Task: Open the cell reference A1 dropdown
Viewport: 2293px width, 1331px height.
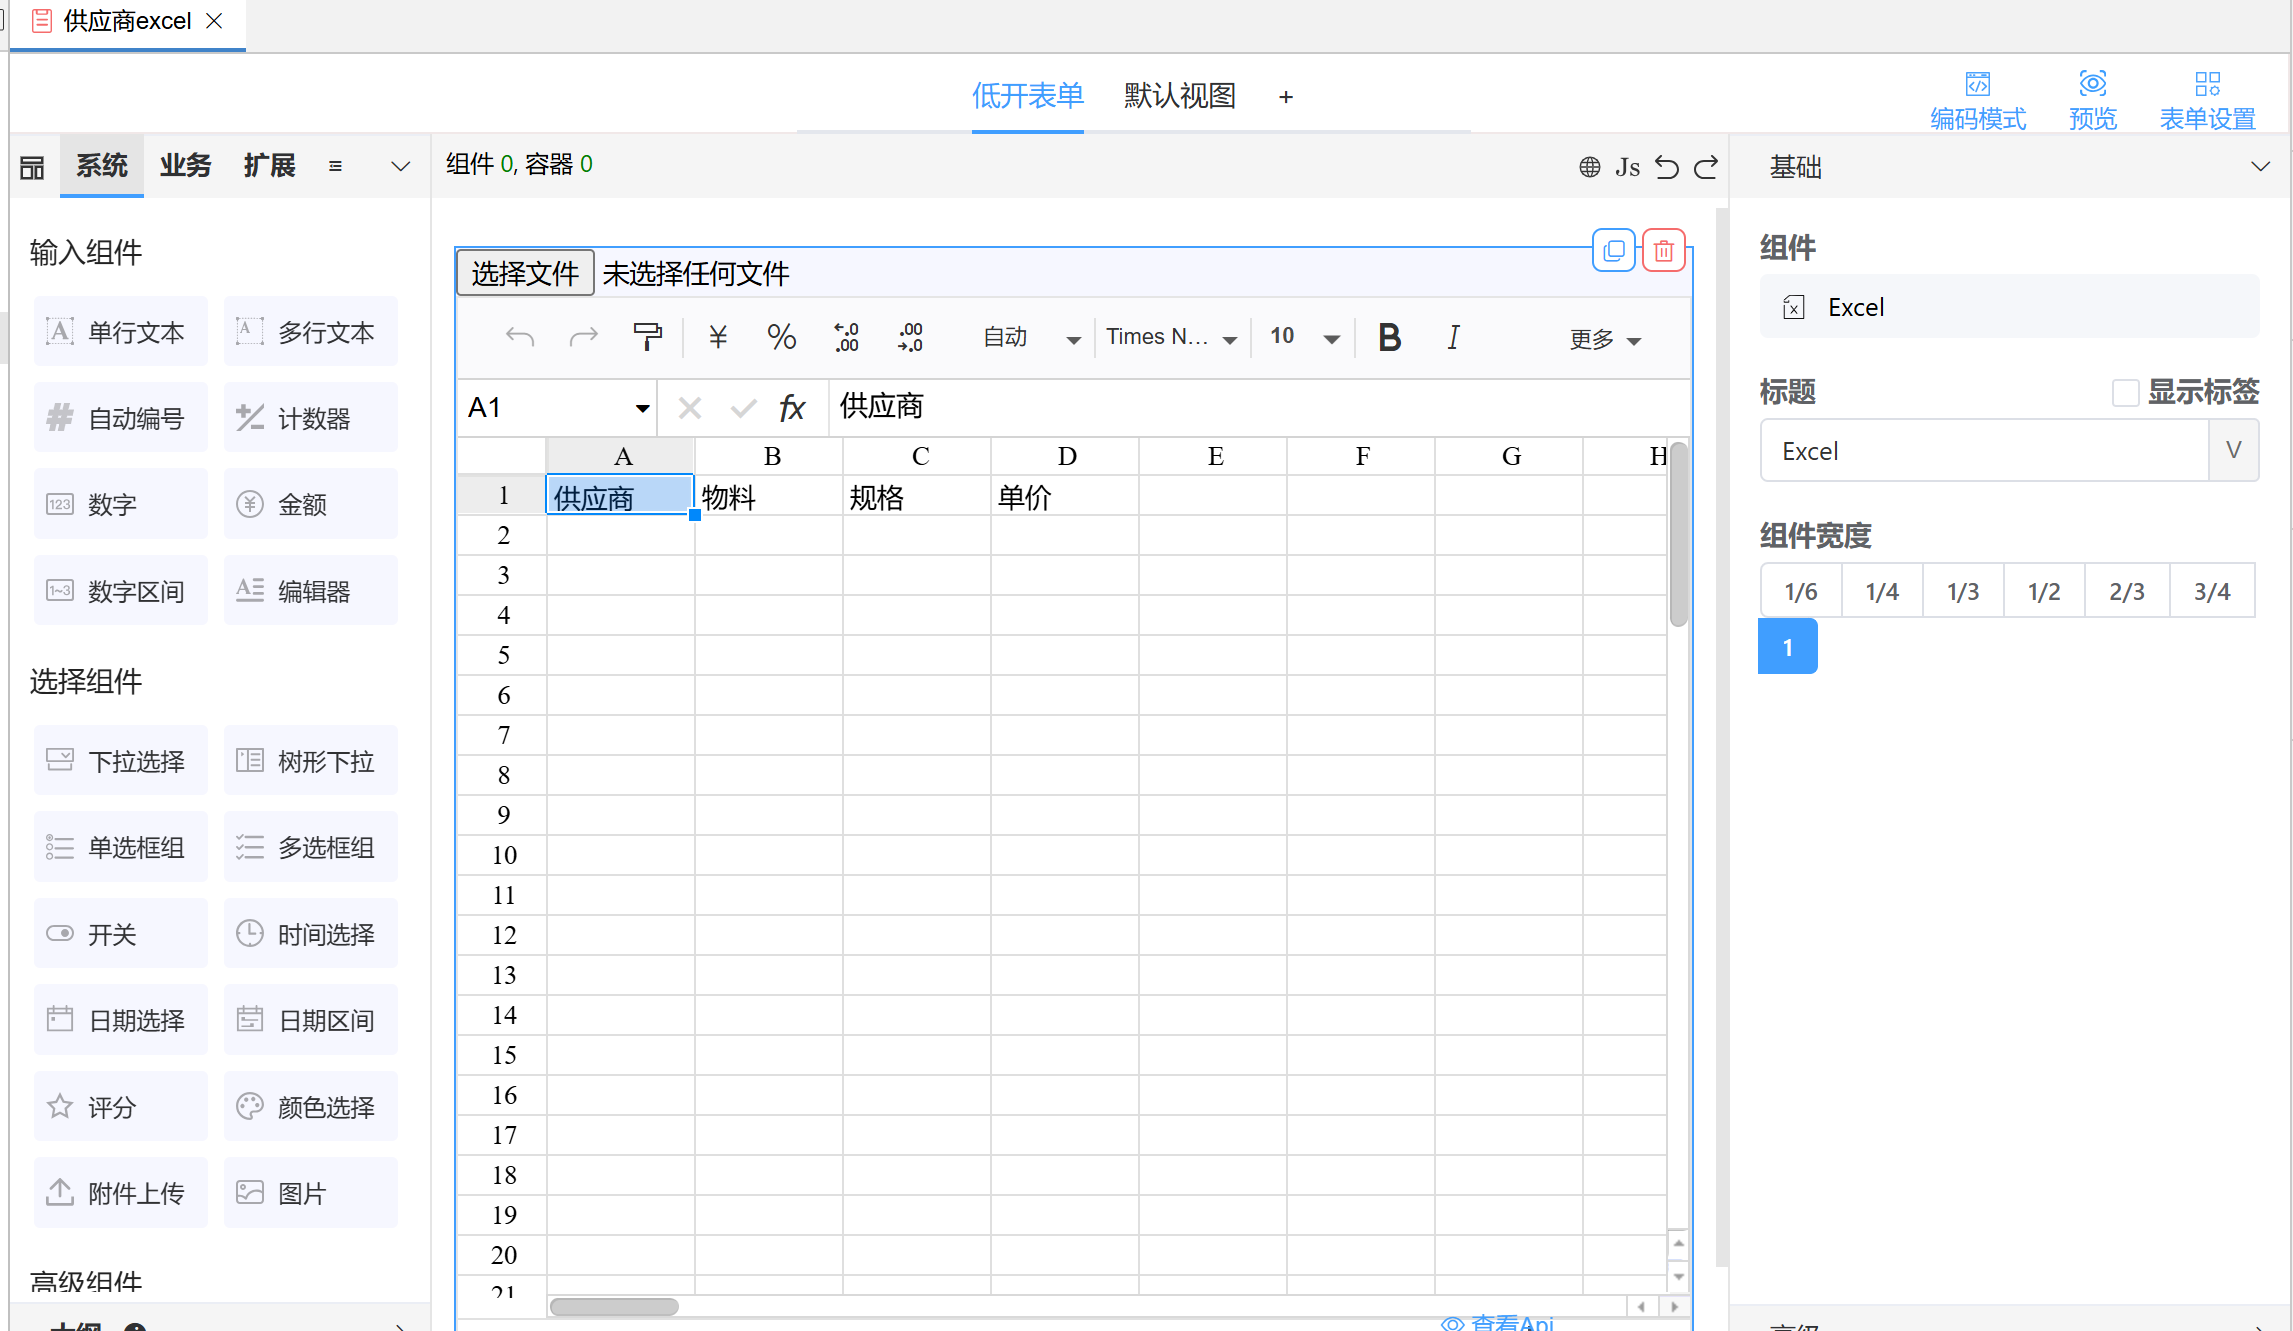Action: point(642,408)
